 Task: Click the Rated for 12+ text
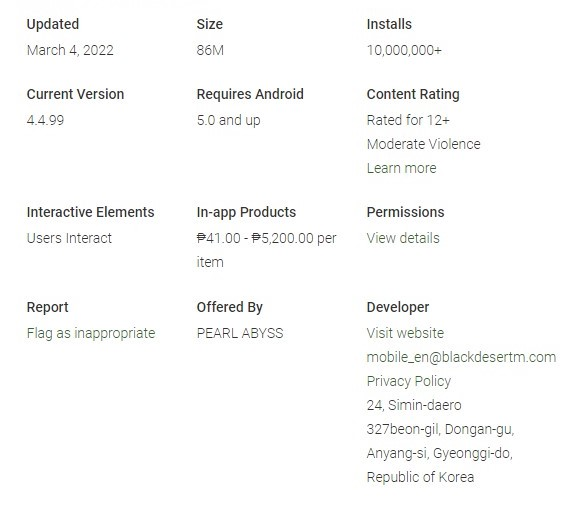click(408, 120)
